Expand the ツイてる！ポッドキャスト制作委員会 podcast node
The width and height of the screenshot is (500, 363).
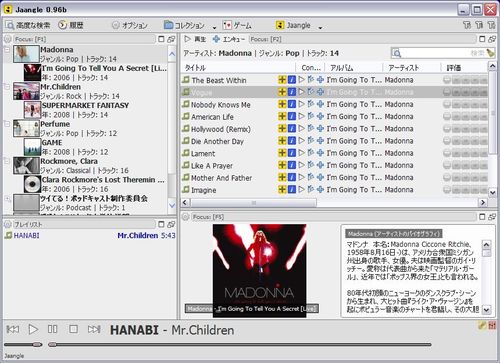tap(7, 199)
